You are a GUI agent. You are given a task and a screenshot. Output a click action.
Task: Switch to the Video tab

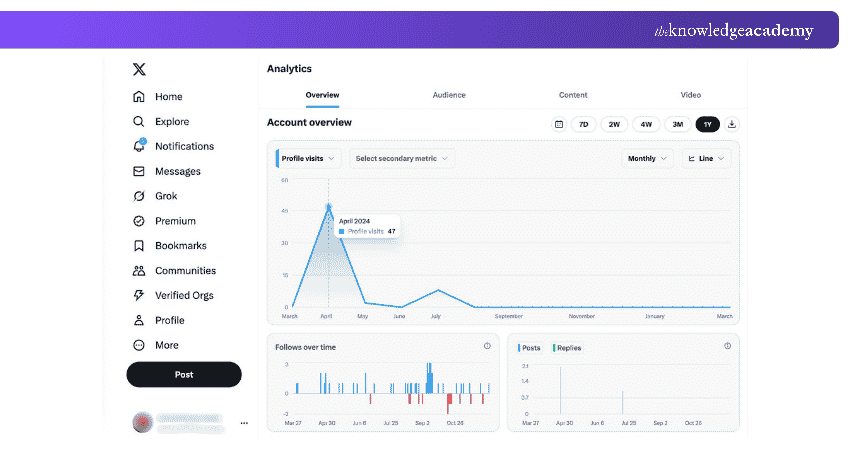[x=691, y=95]
